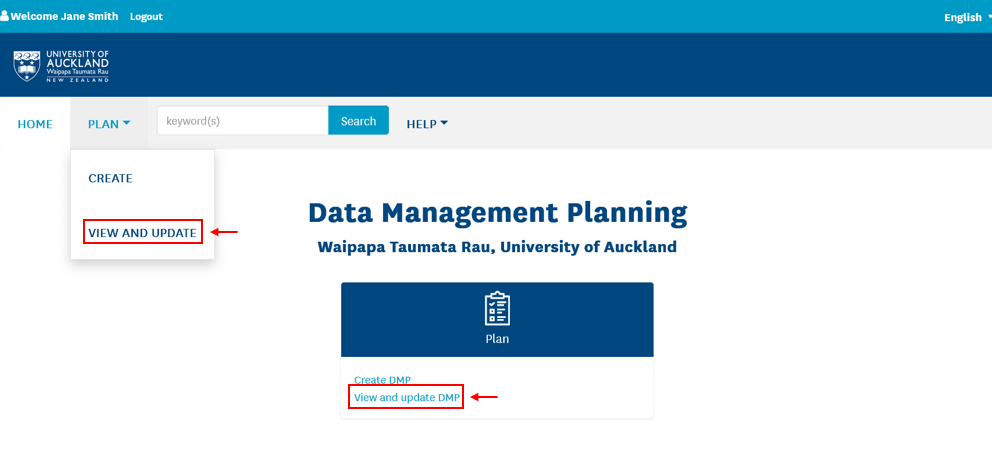
Task: Click the PLAN menu label
Action: point(103,124)
